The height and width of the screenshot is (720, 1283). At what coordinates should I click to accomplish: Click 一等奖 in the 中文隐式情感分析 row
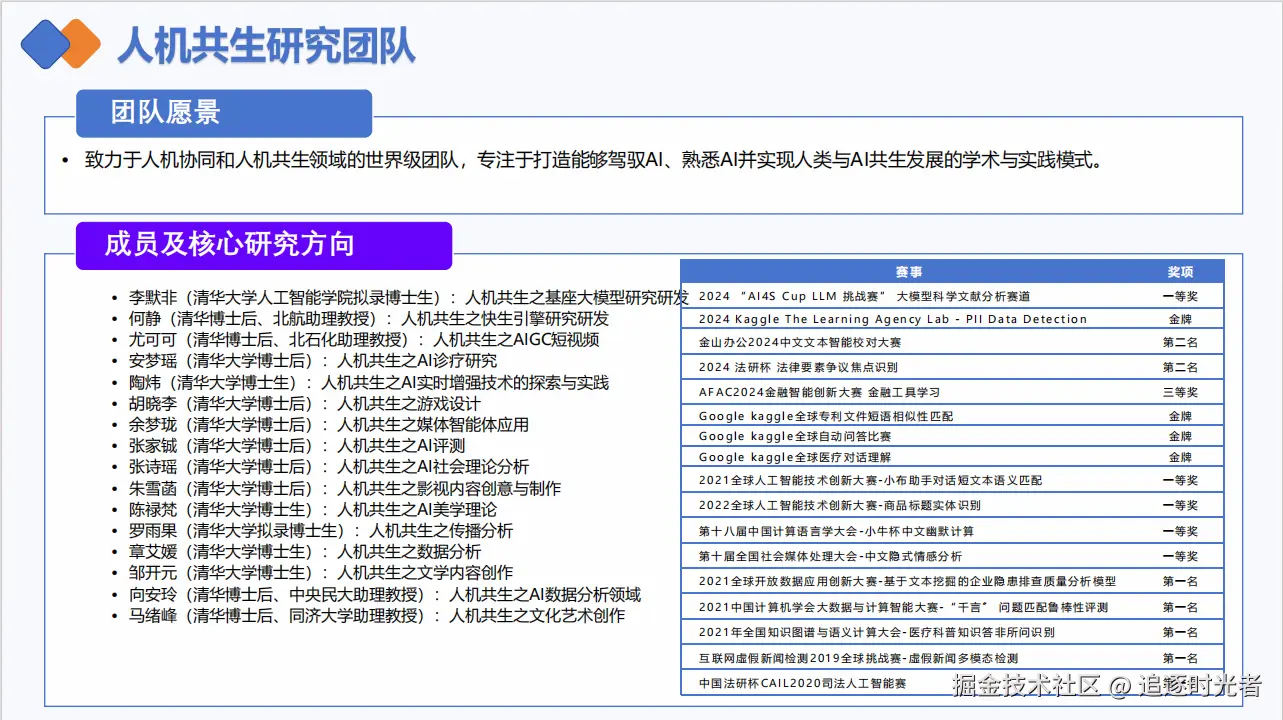pos(1180,556)
